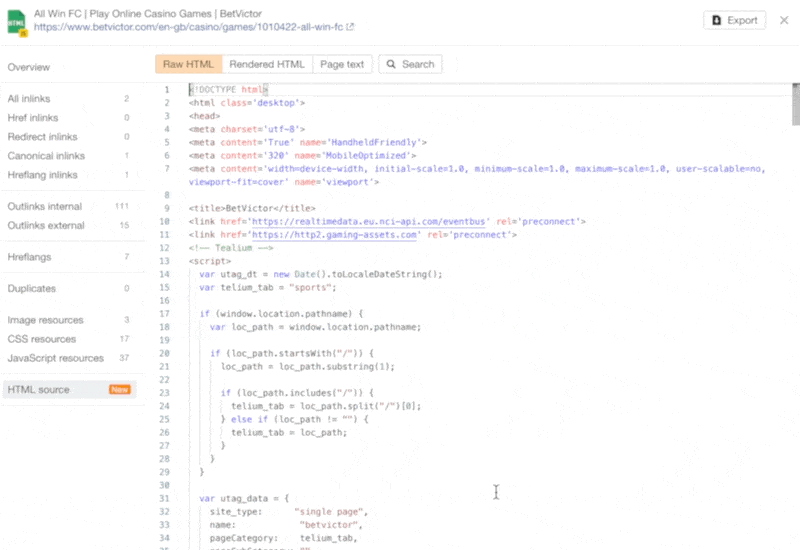The image size is (800, 550).
Task: Open Image resources section
Action: click(46, 320)
